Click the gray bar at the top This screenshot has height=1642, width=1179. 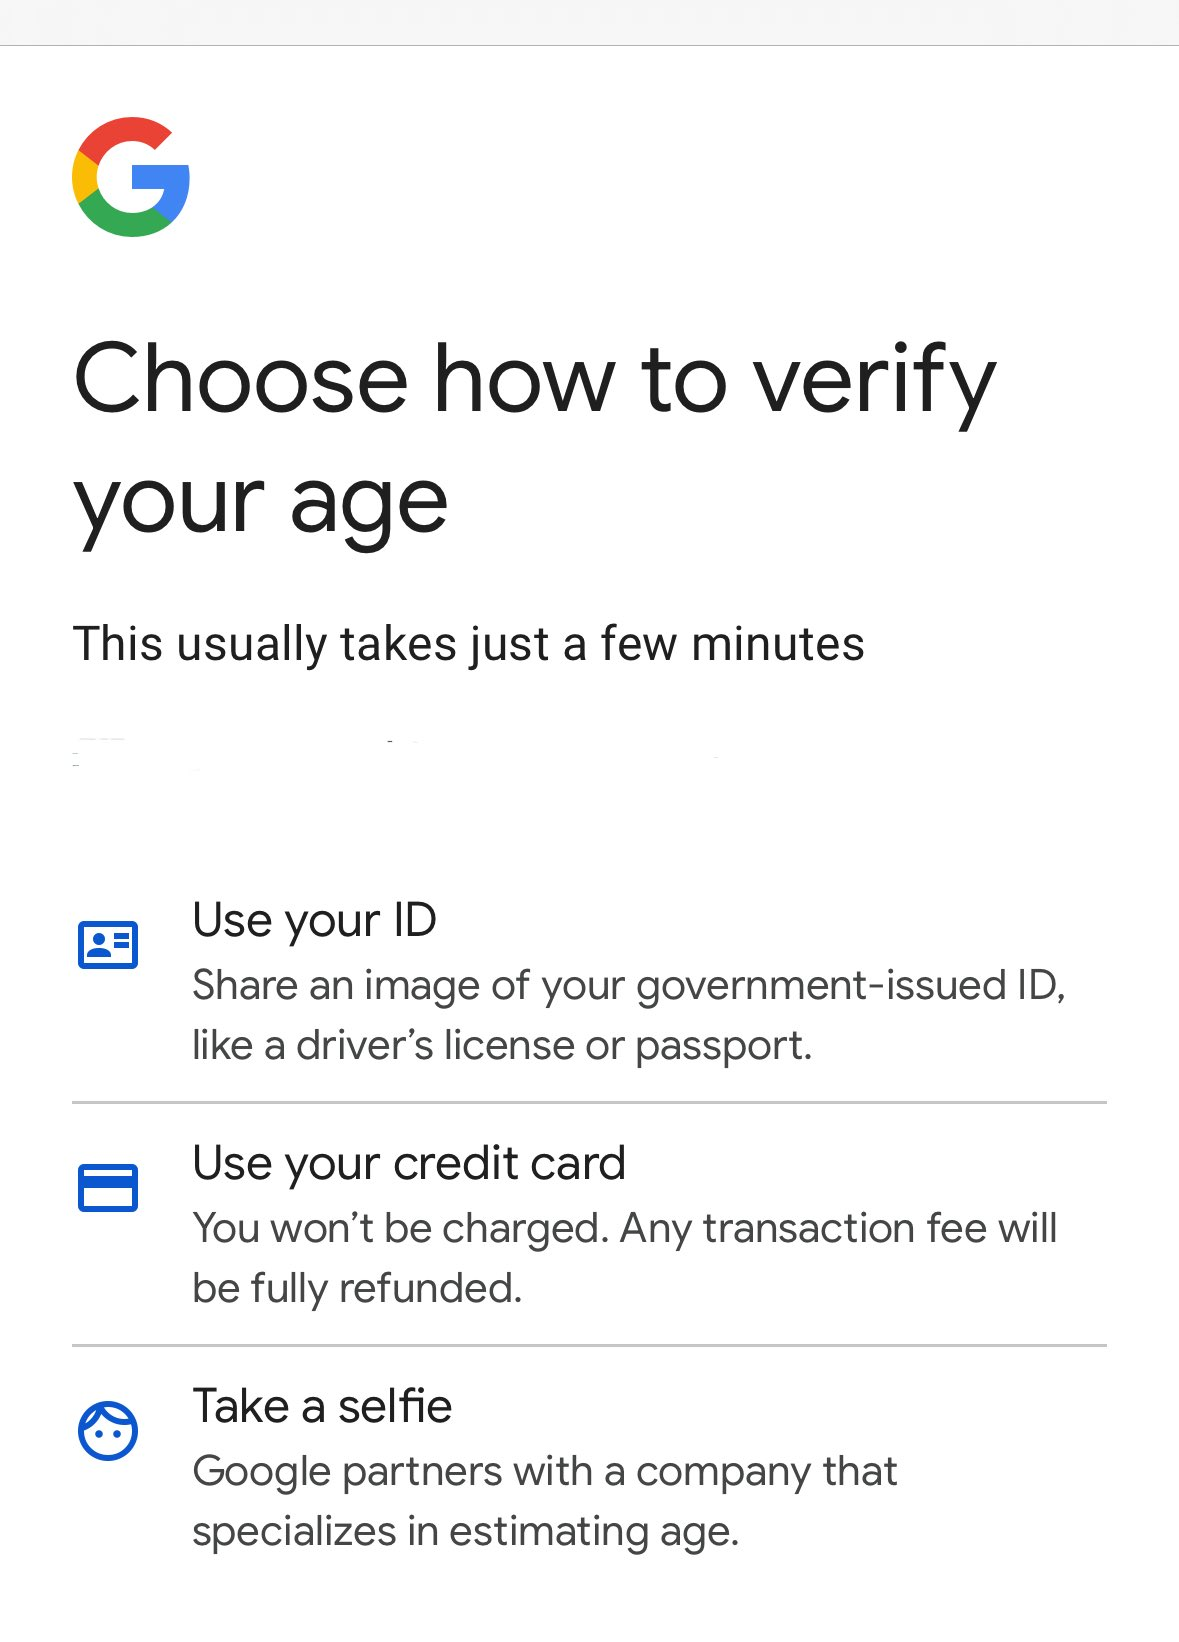(x=589, y=22)
